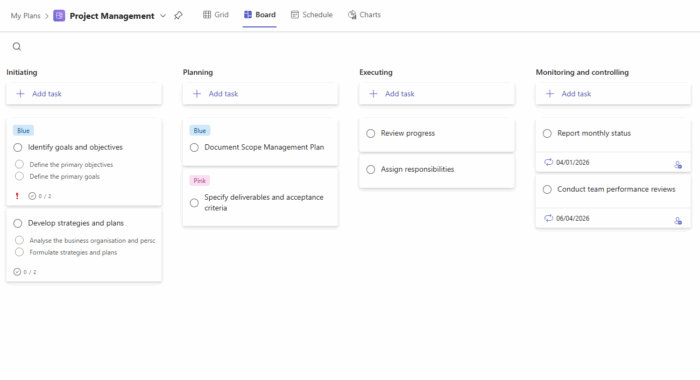Open the Review progress task card
The height and width of the screenshot is (380, 700).
point(437,135)
